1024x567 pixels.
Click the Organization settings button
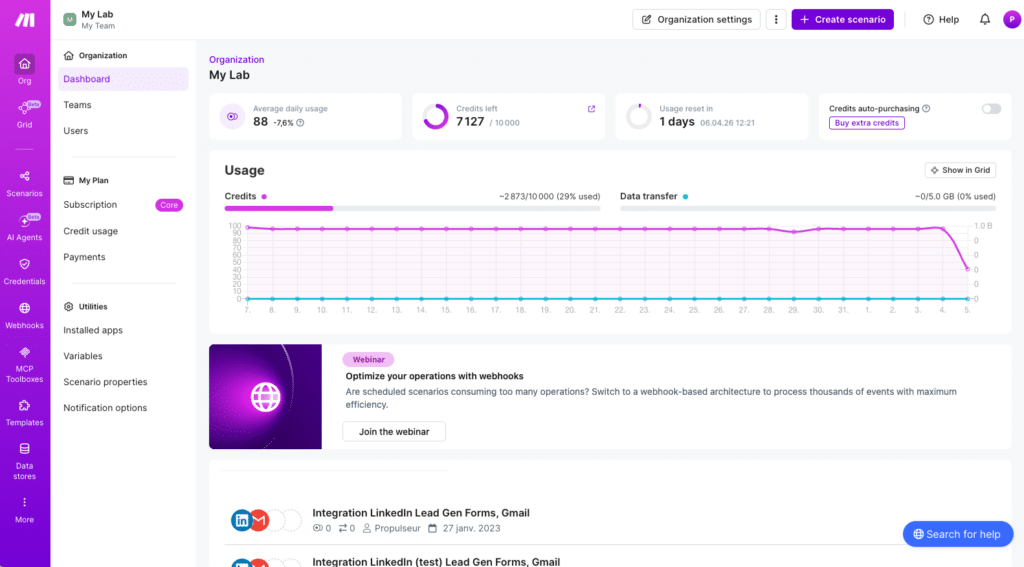point(696,20)
